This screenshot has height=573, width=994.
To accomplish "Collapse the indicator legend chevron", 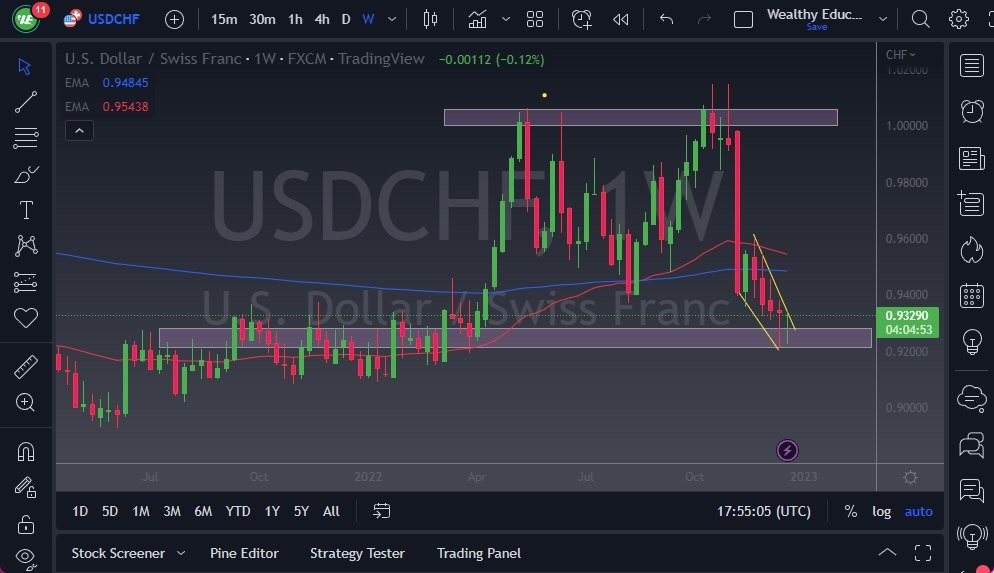I will 79,131.
